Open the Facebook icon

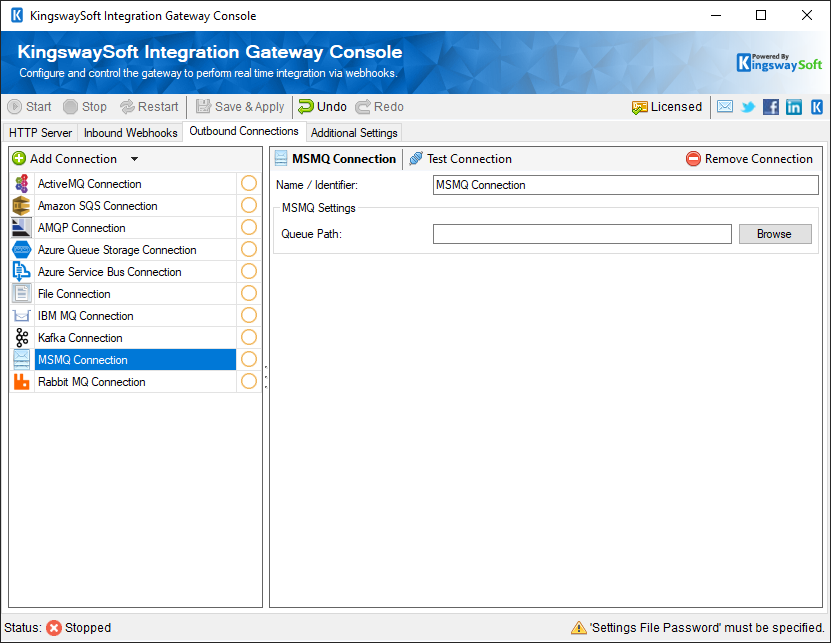tap(771, 107)
